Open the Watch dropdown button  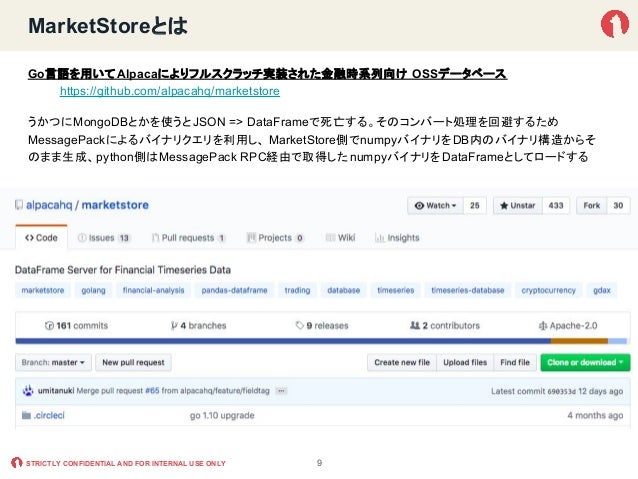(435, 206)
